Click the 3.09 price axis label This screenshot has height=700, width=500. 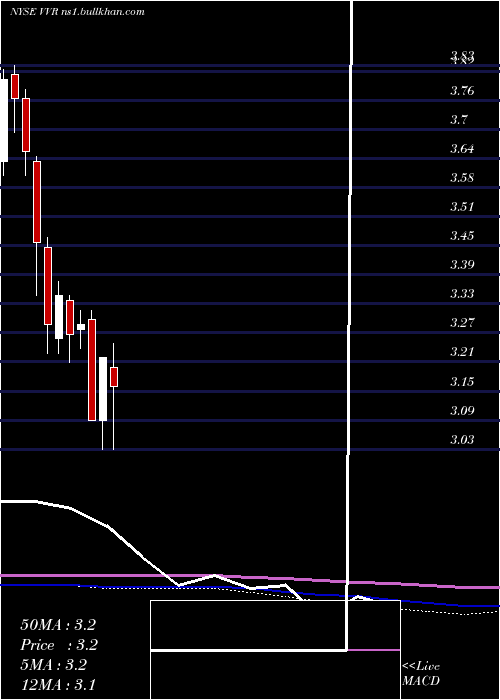[462, 411]
